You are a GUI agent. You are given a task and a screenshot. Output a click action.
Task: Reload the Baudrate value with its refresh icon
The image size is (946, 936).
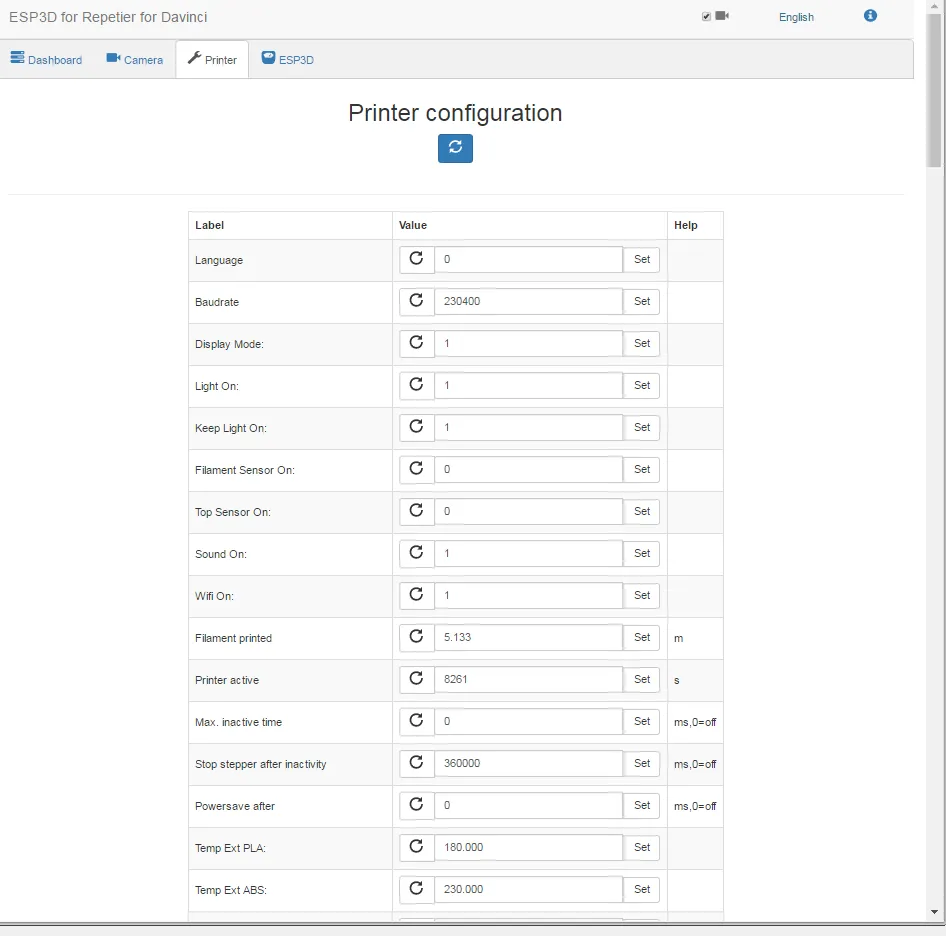[417, 301]
